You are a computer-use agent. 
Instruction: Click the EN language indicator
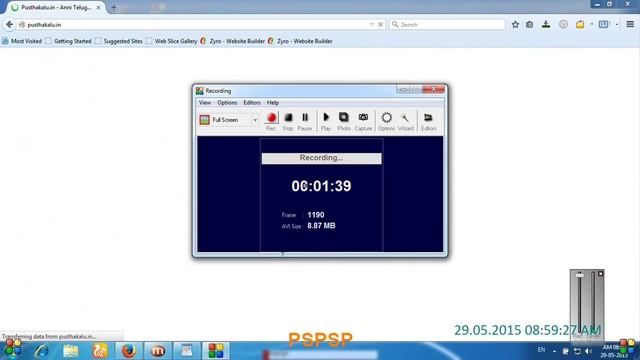point(541,350)
